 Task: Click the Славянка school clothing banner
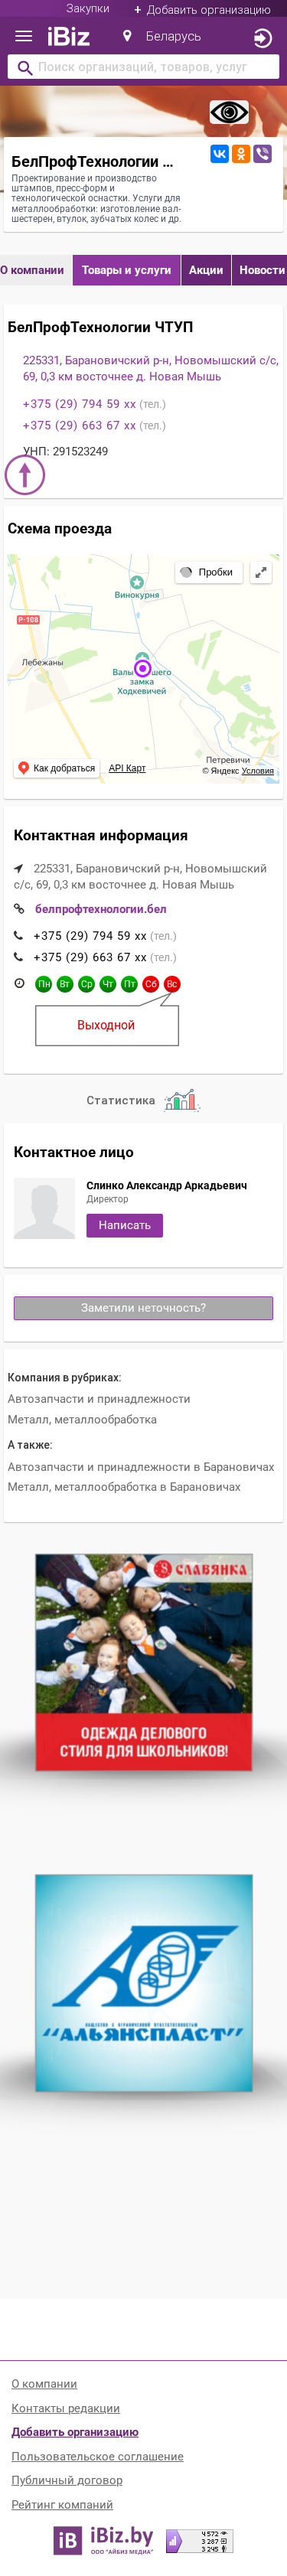[x=144, y=1662]
